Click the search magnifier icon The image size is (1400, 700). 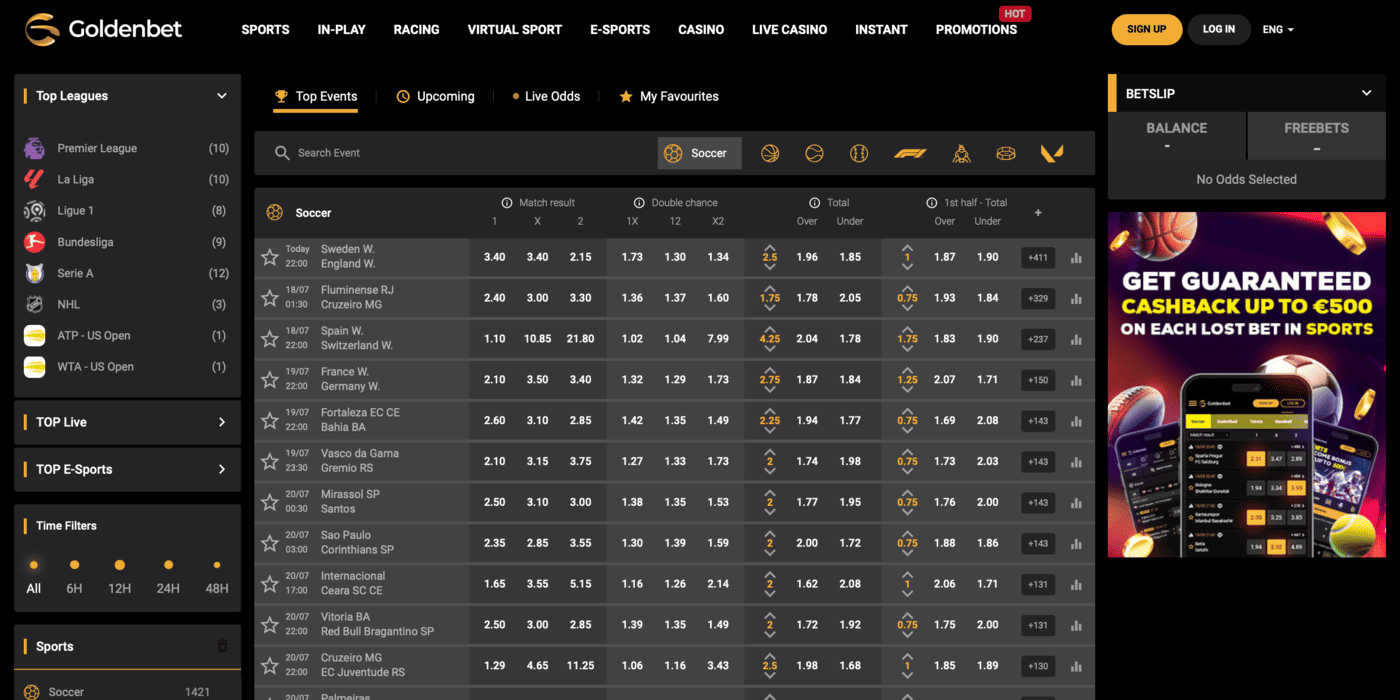[283, 153]
